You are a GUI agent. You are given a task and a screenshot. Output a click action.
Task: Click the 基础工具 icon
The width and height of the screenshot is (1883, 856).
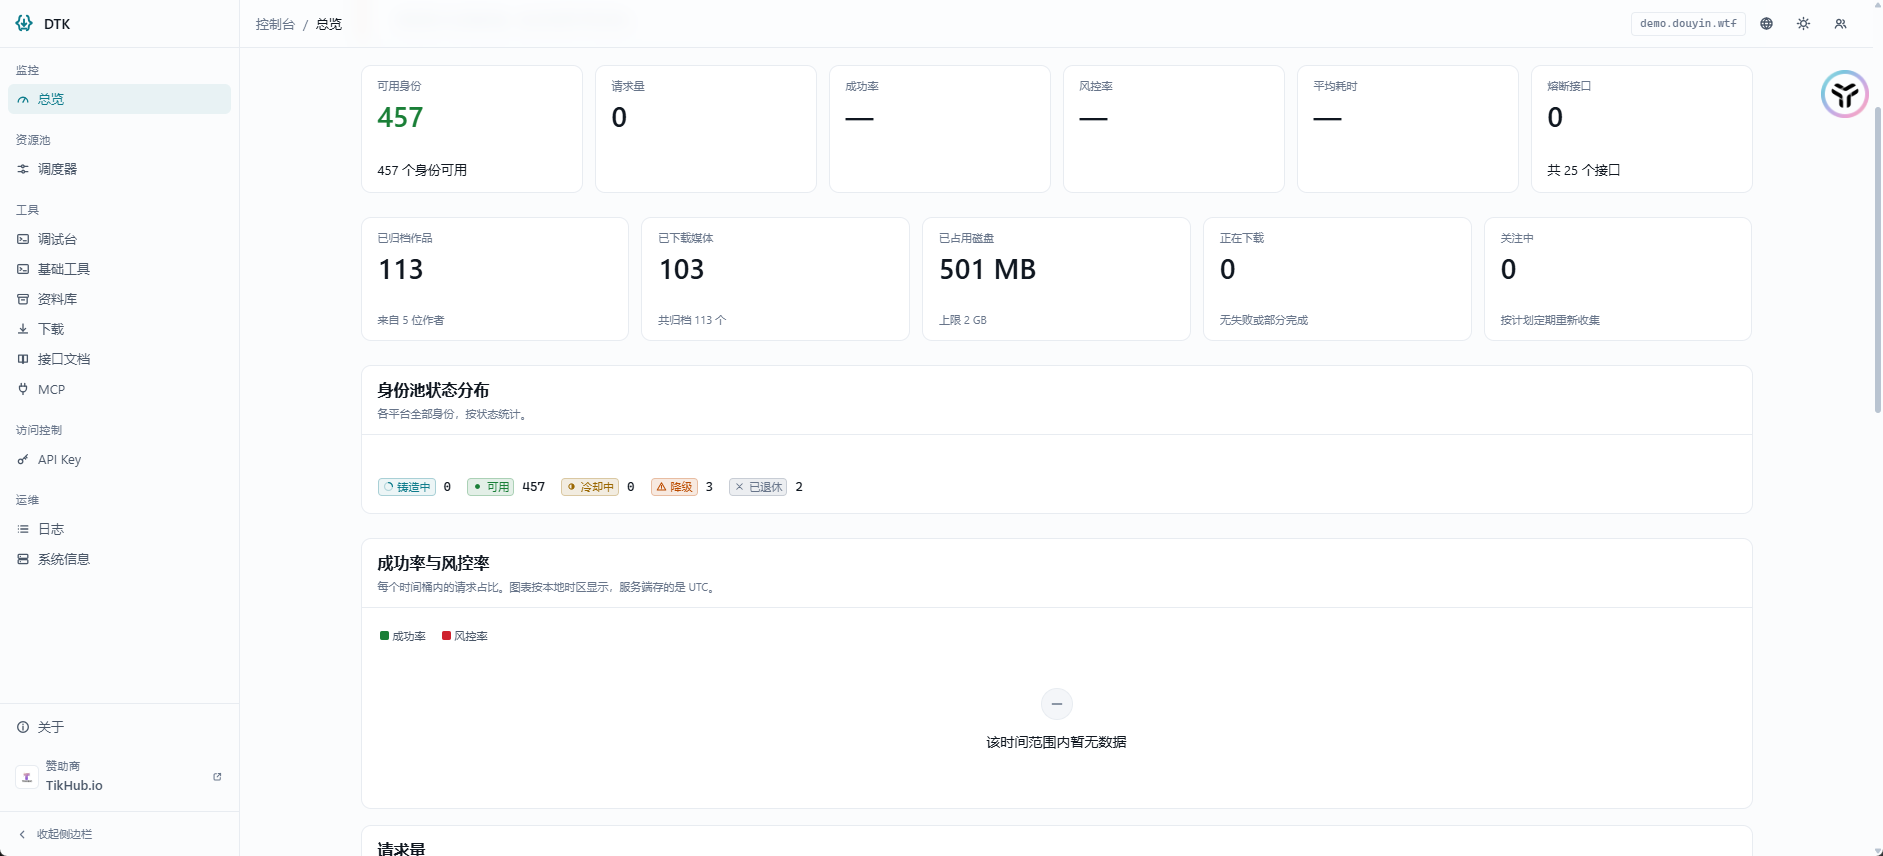pyautogui.click(x=23, y=269)
